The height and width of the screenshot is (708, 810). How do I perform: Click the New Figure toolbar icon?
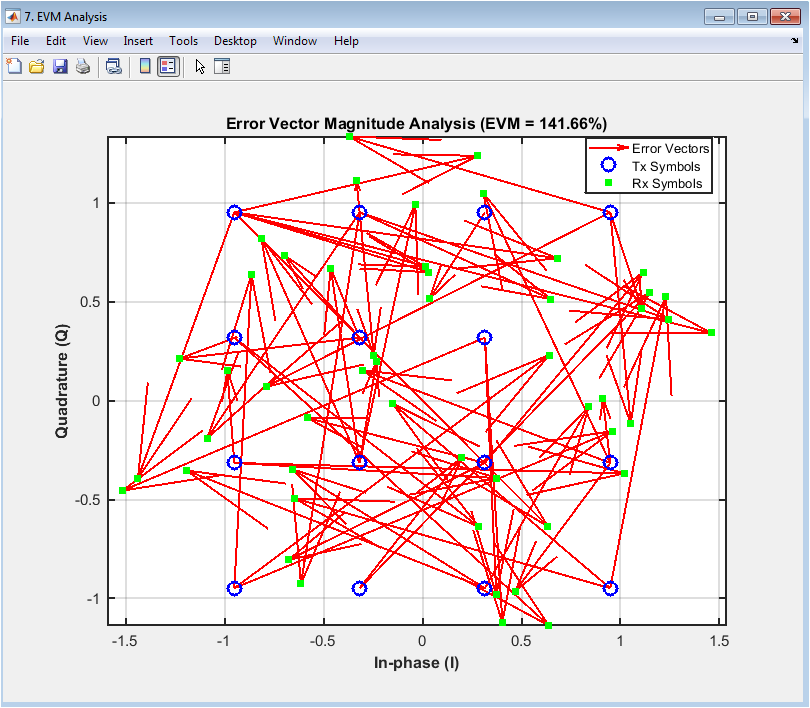(x=14, y=67)
